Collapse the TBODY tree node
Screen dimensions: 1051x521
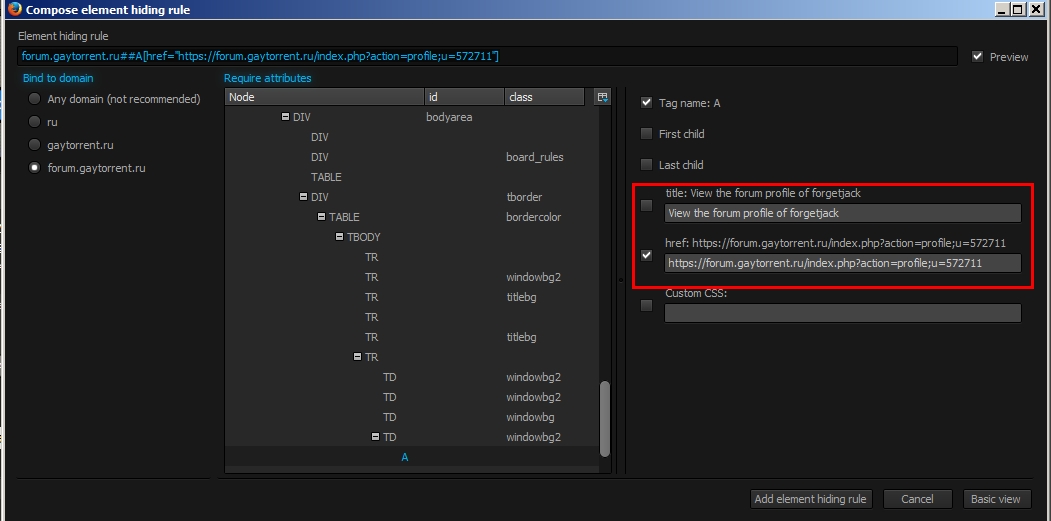coord(340,237)
